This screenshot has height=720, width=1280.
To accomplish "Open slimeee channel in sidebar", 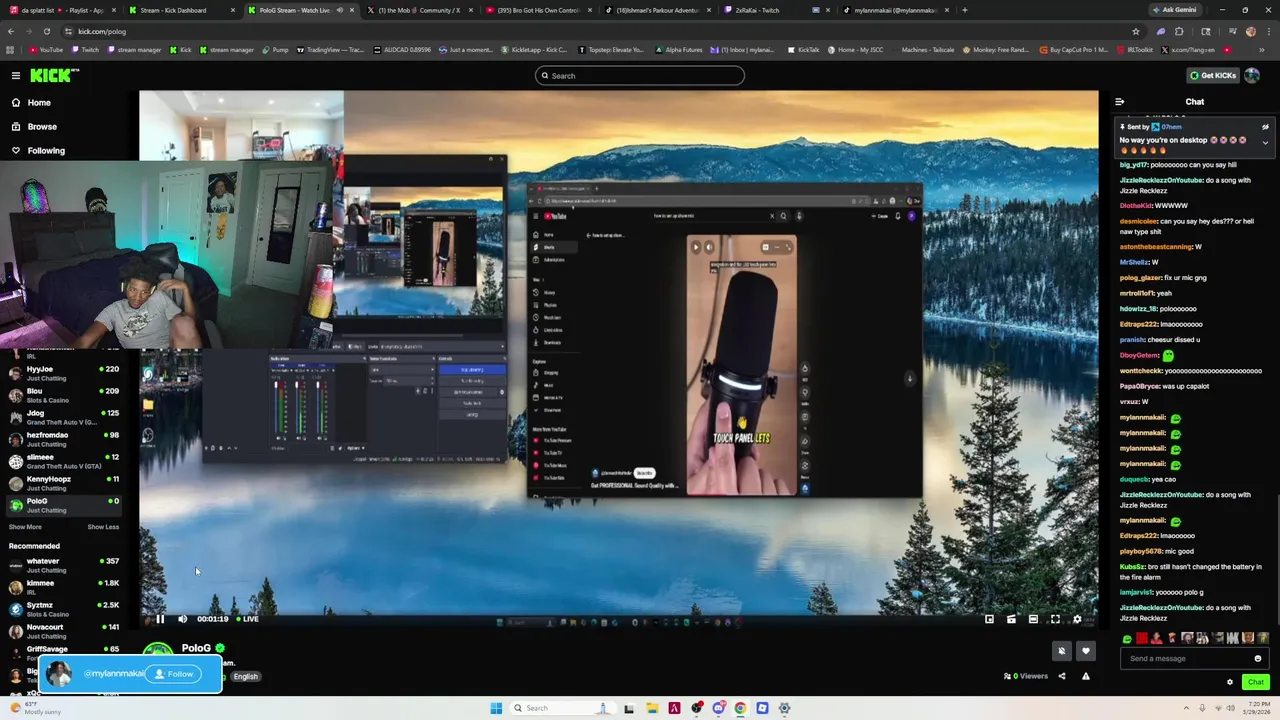I will coord(66,462).
